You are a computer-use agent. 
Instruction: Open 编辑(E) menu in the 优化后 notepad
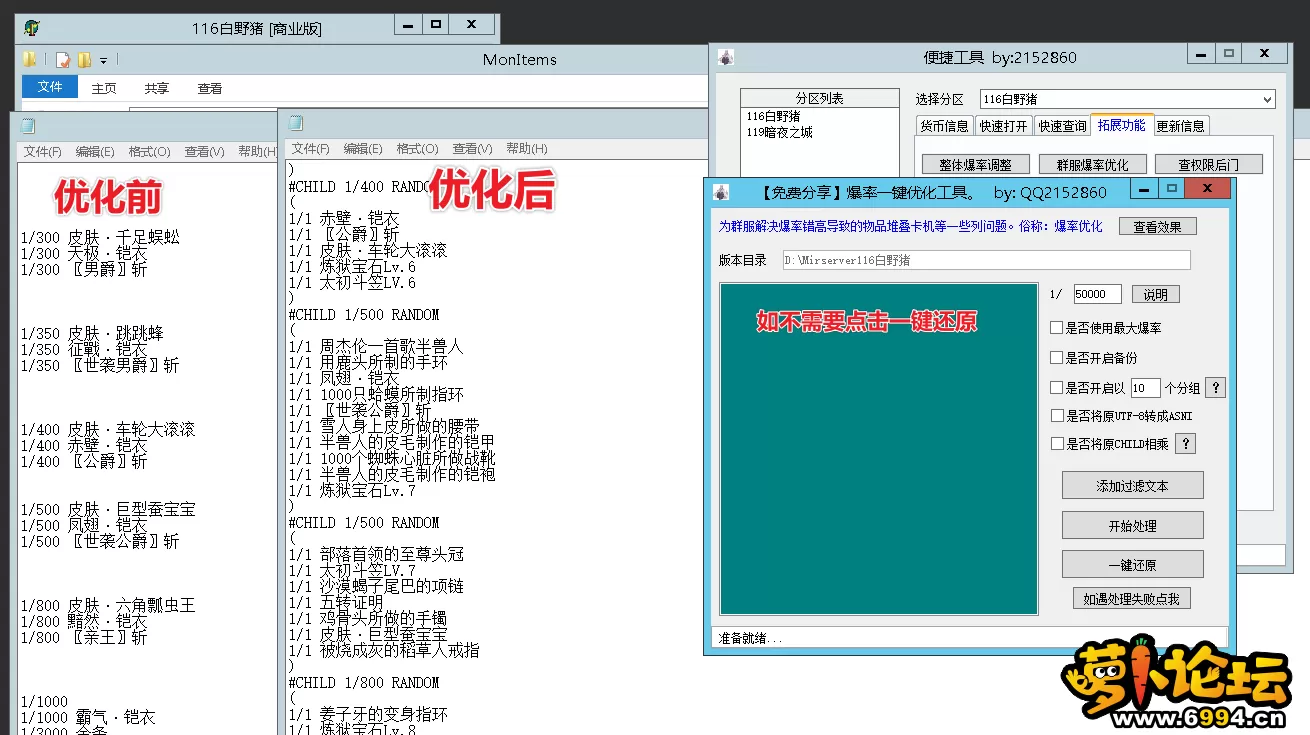point(363,148)
